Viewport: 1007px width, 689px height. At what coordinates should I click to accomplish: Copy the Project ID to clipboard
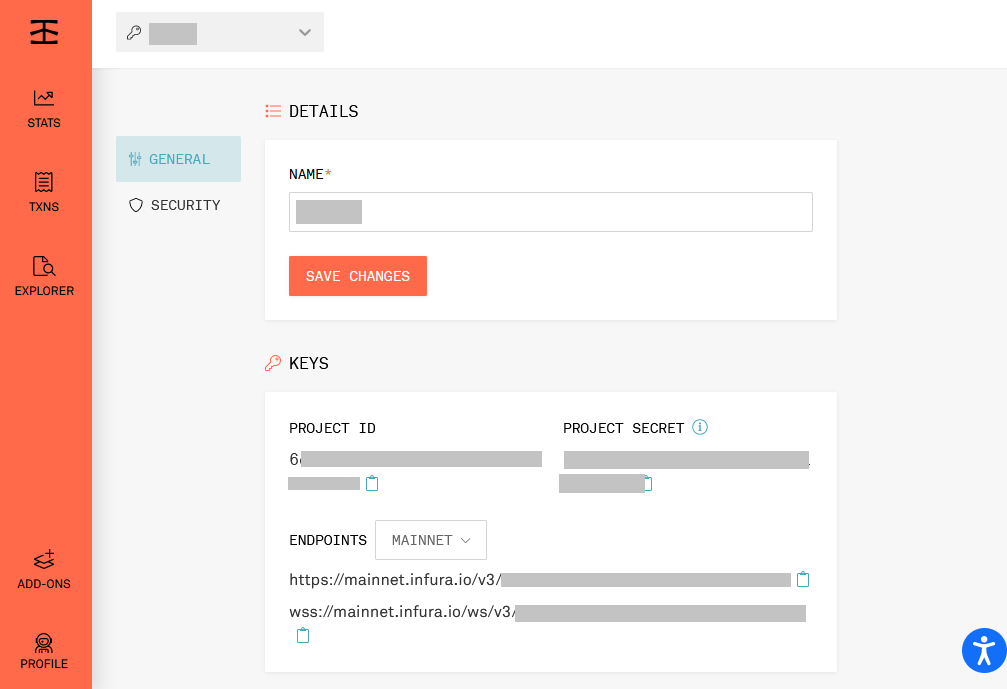pos(372,484)
